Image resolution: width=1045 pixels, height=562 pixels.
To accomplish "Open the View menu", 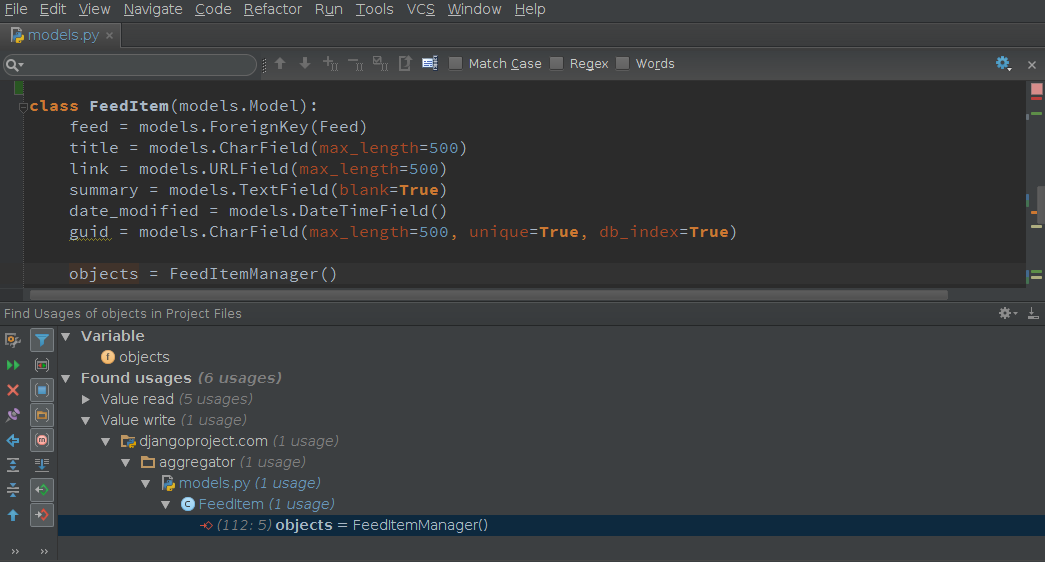I will click(94, 9).
